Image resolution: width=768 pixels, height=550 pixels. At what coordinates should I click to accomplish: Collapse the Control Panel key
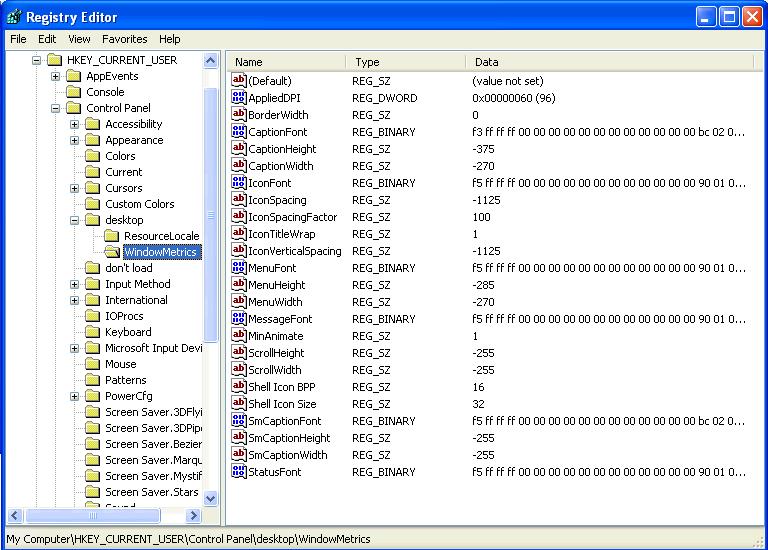pos(55,108)
